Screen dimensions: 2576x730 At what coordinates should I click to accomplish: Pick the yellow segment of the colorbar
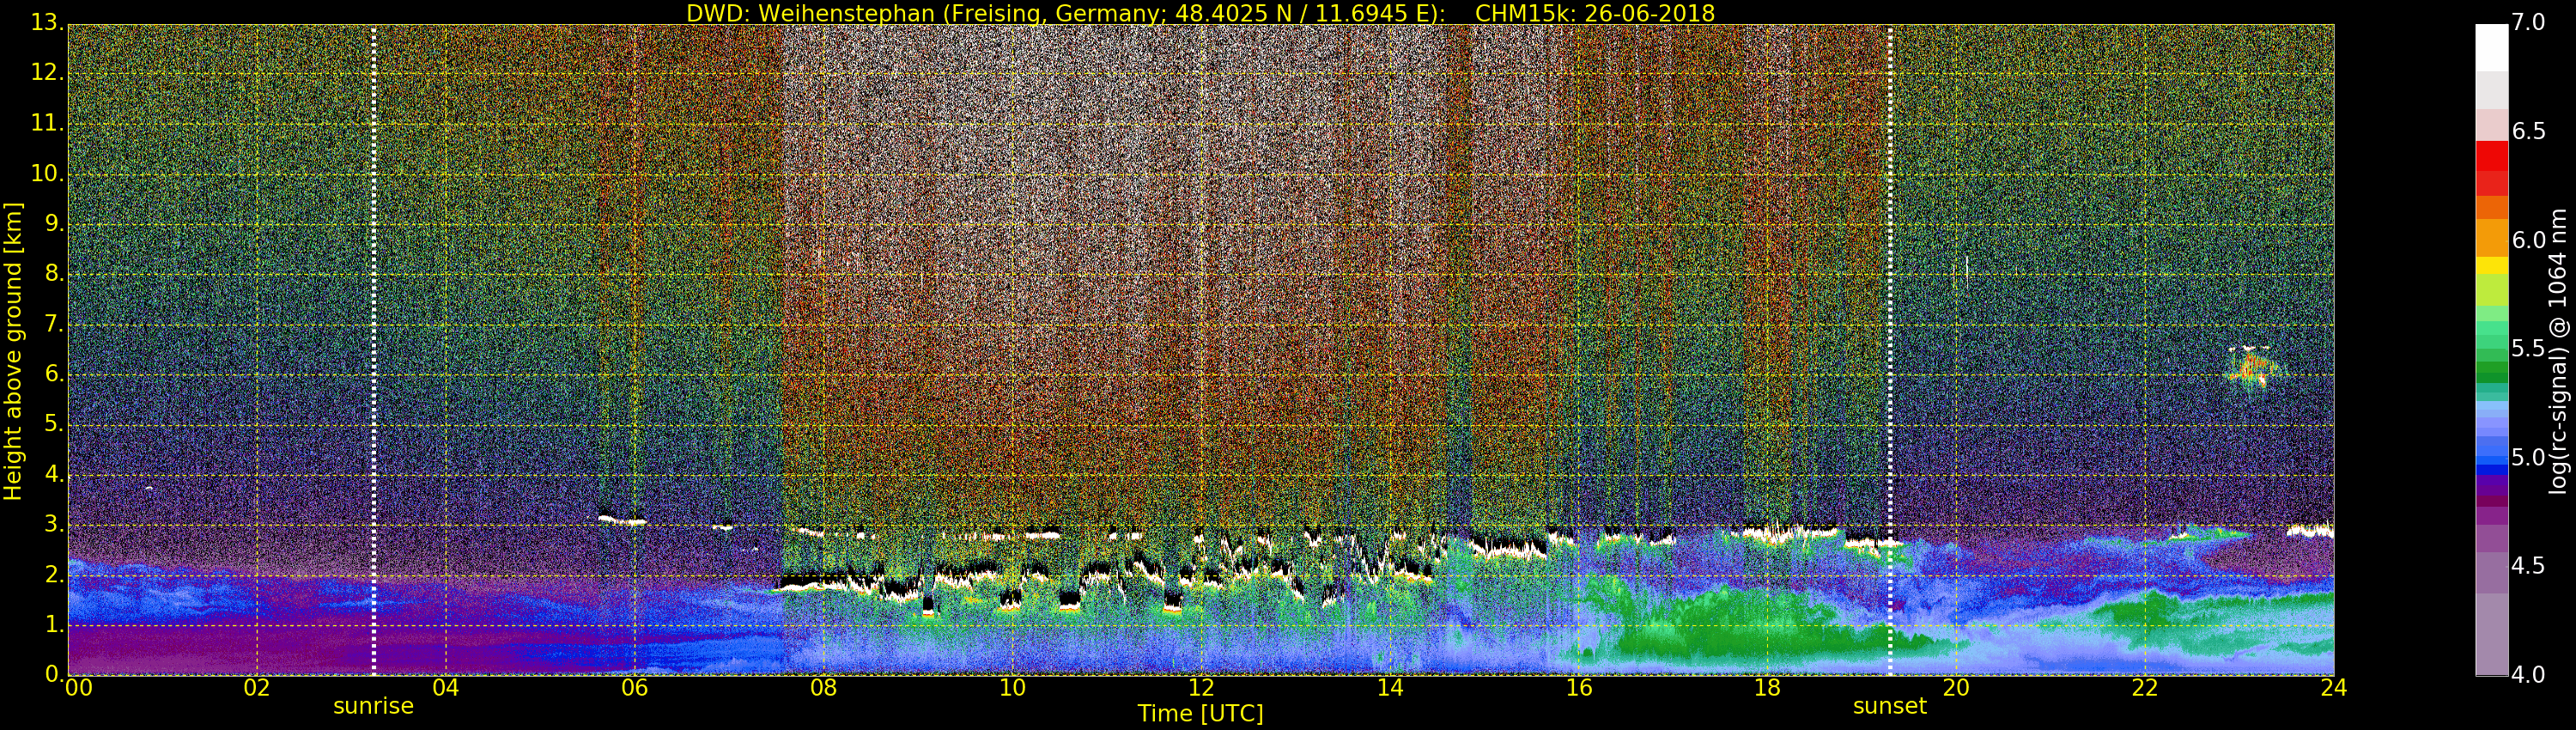point(2492,265)
